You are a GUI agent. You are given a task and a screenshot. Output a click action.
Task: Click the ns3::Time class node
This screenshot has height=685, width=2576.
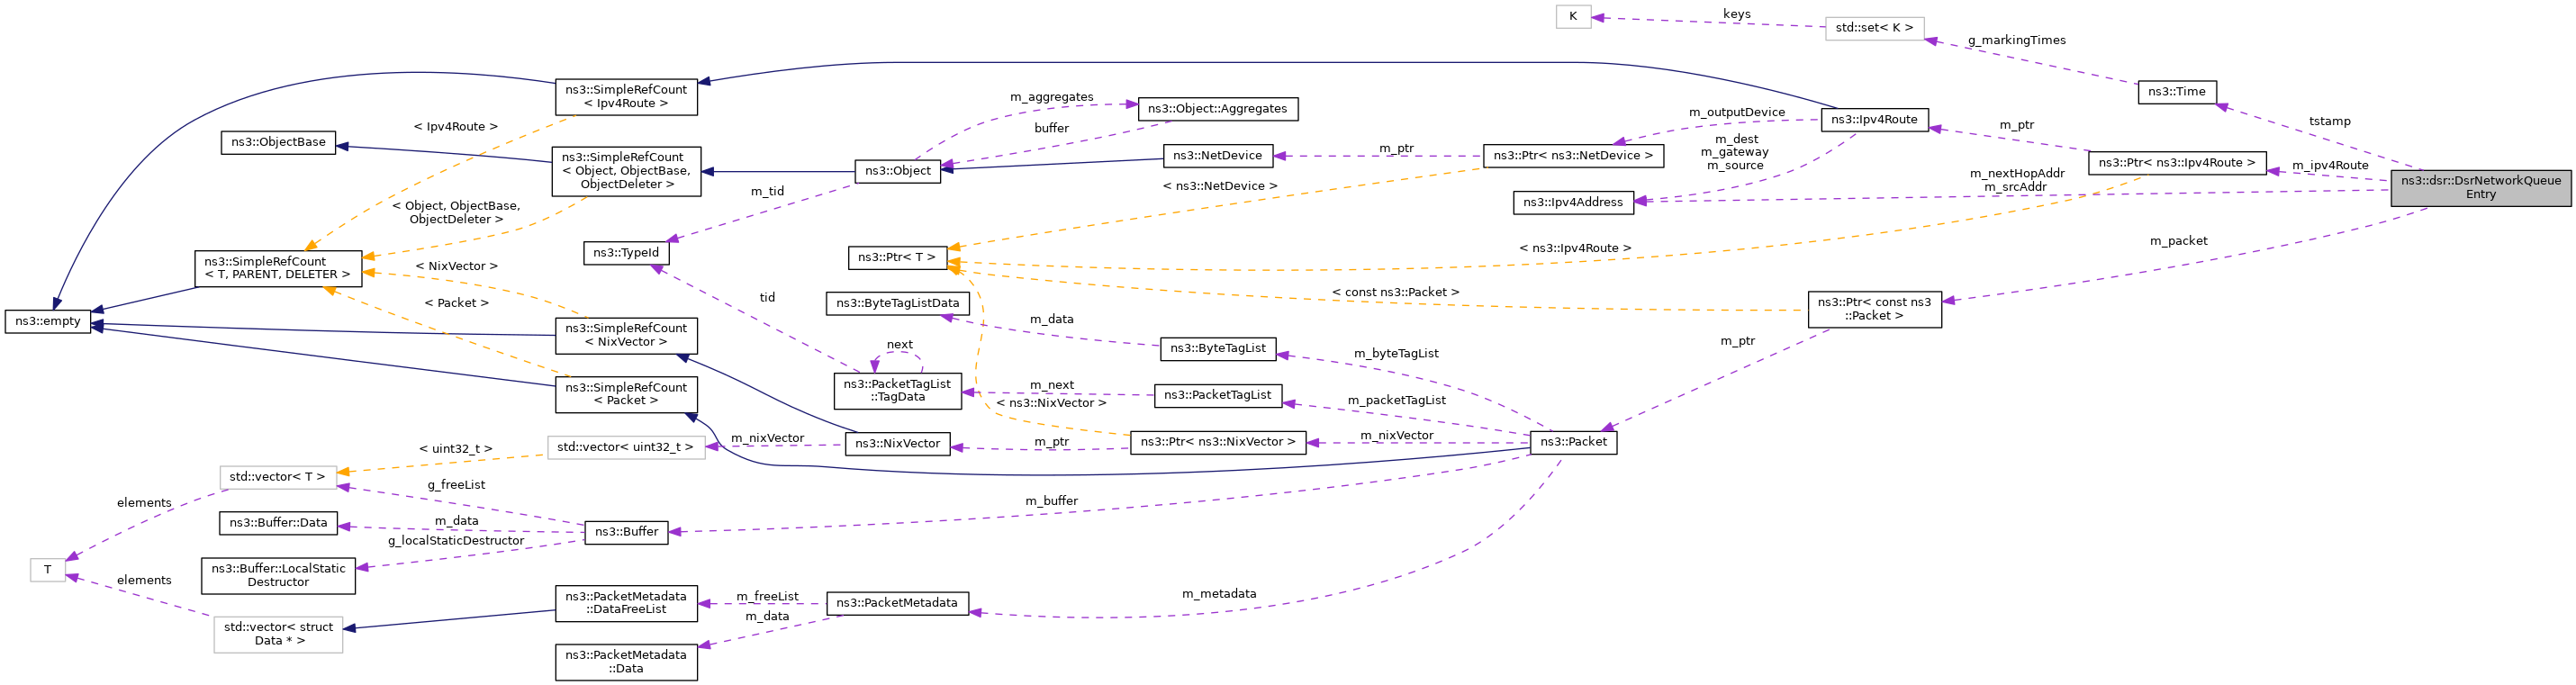pos(2176,92)
